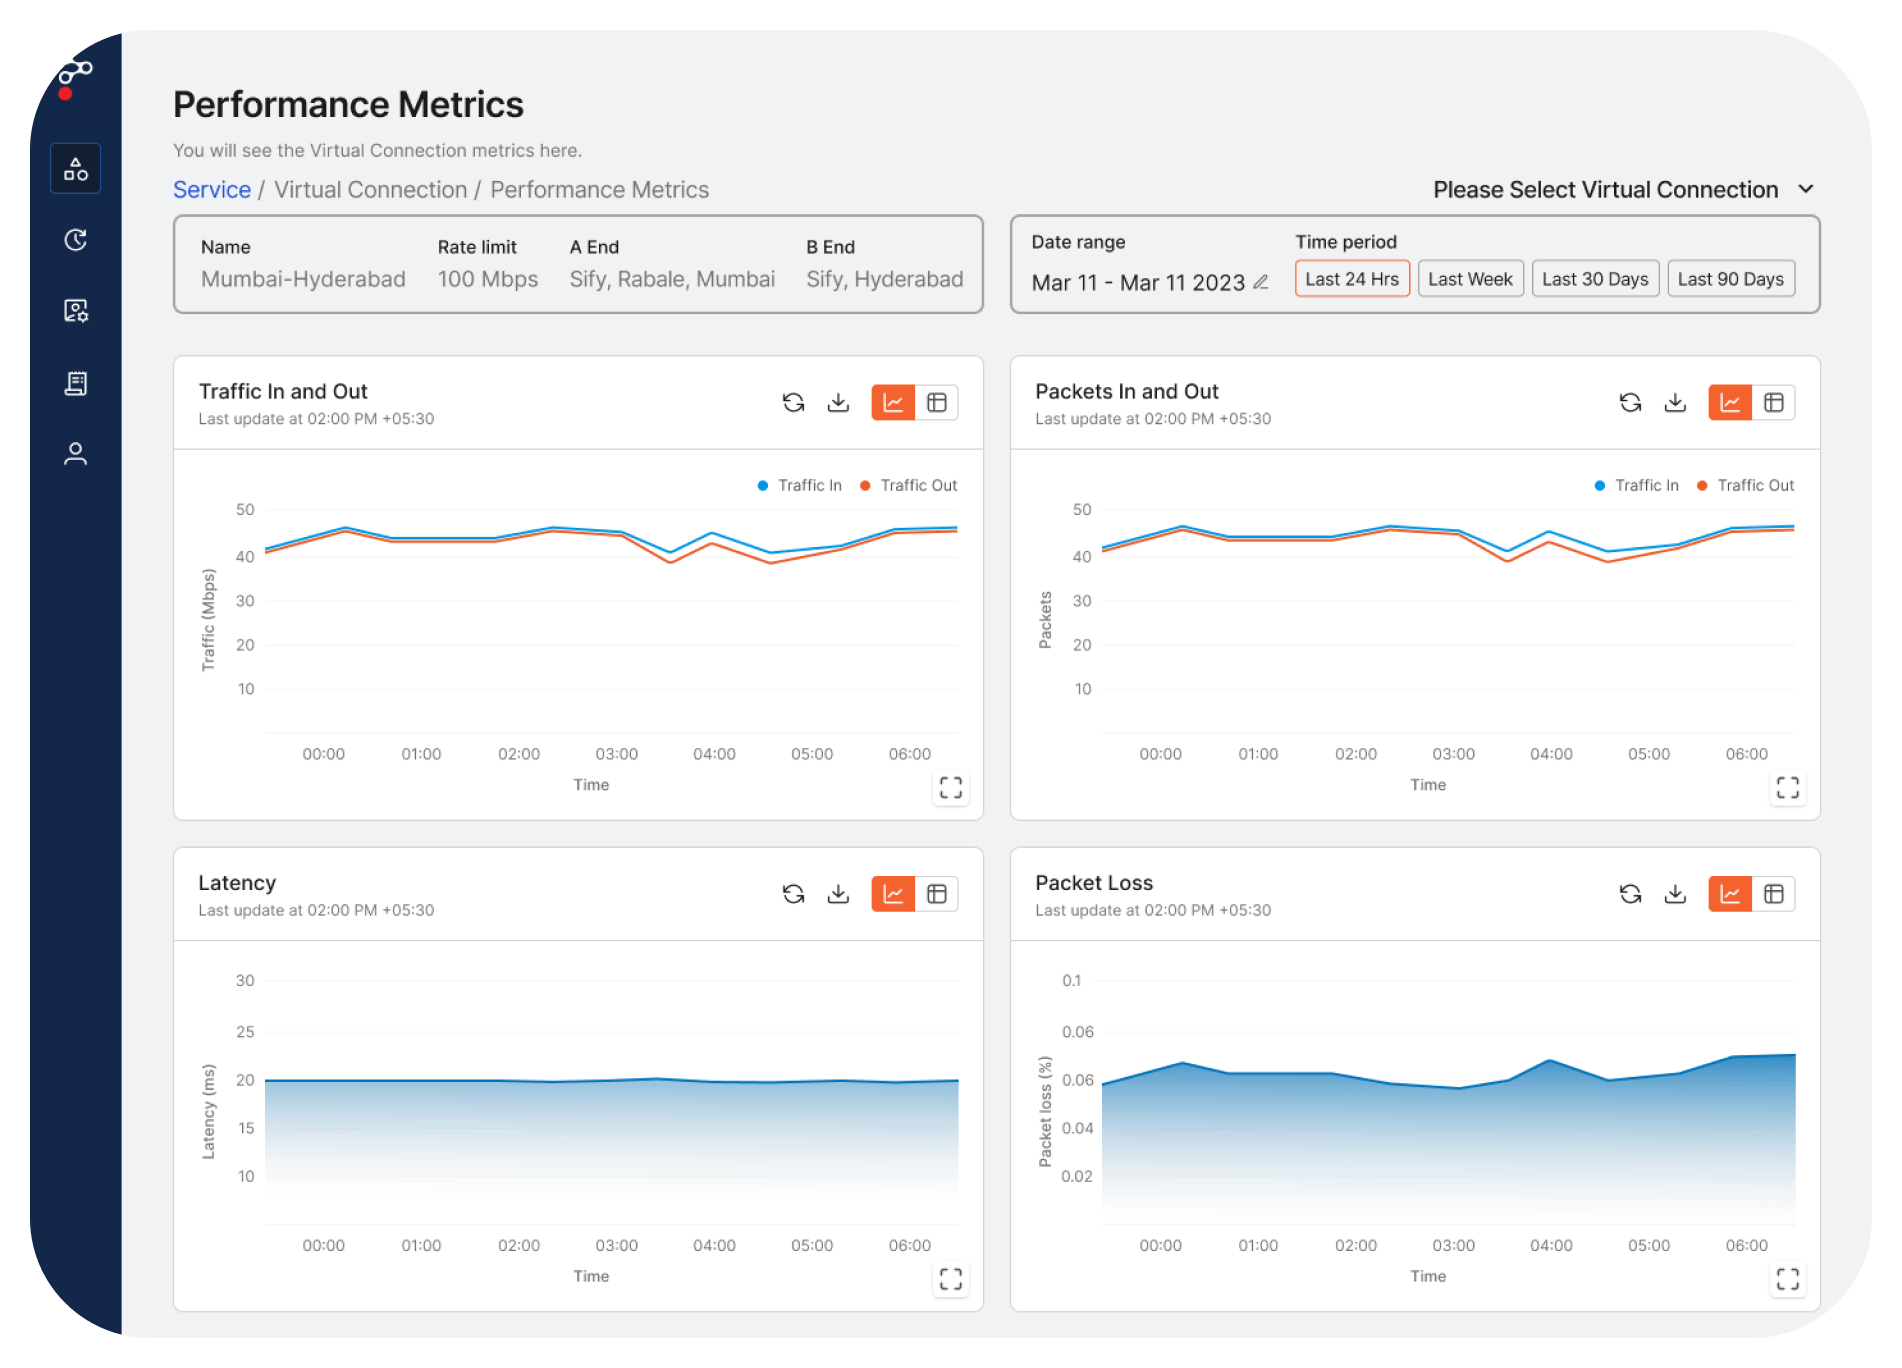
Task: Expand the Packet Loss chart fullscreen
Action: coord(1788,1279)
